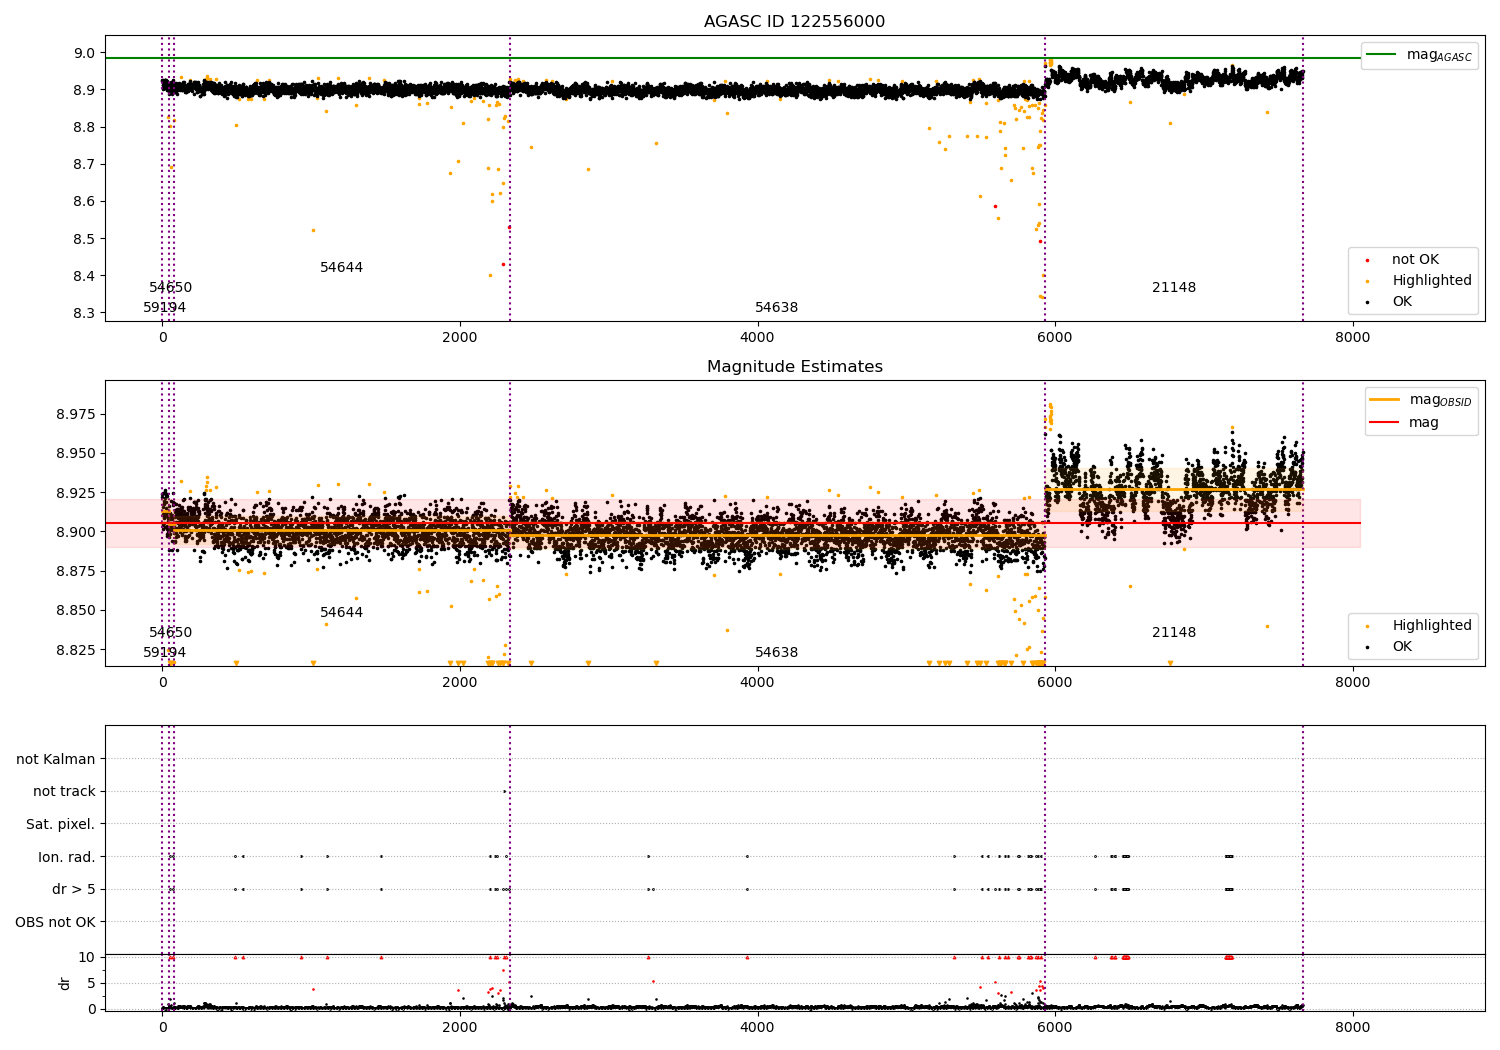Click the 'Ion. rad.' row label
The image size is (1500, 1050).
tap(67, 857)
